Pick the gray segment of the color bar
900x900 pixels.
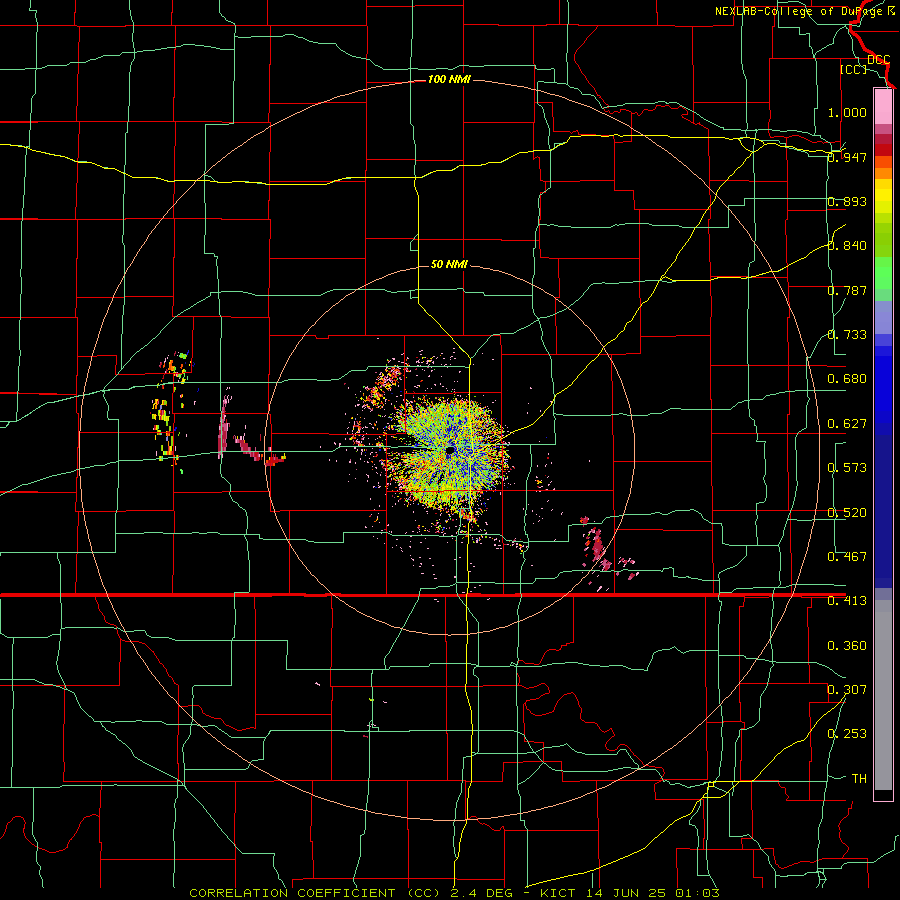883,695
